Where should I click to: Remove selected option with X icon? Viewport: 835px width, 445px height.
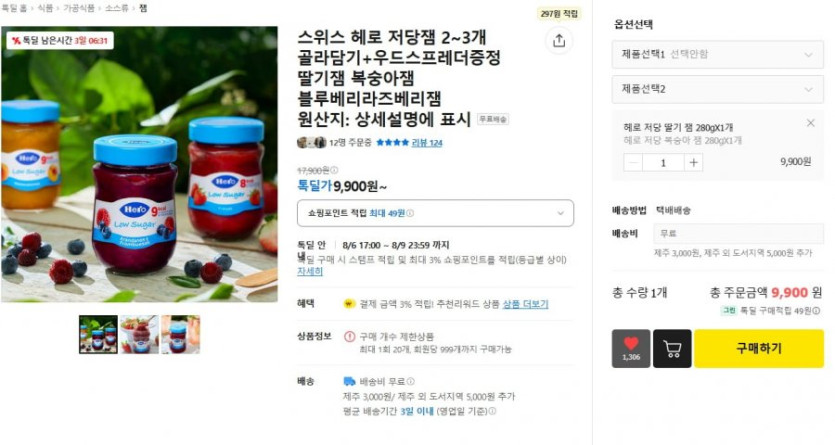tap(811, 123)
